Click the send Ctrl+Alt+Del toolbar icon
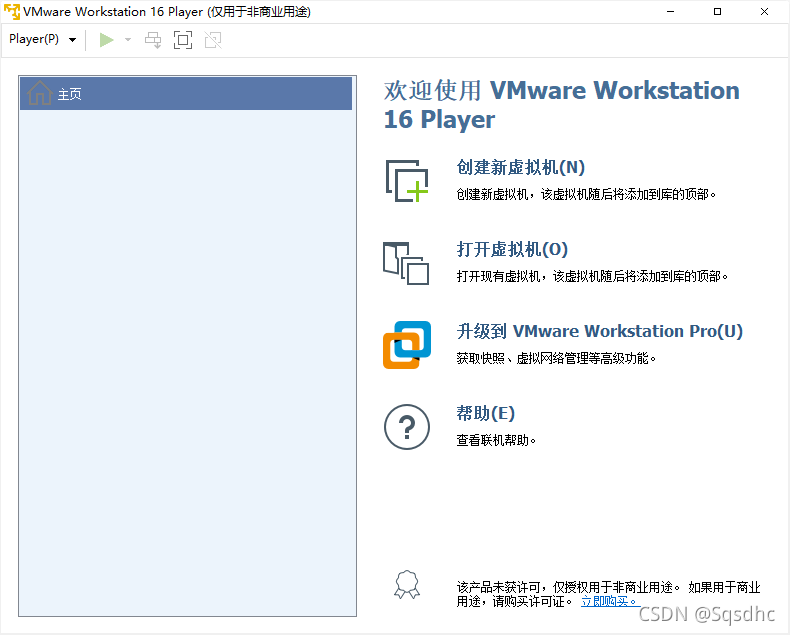Screen dimensions: 790x635 [153, 40]
